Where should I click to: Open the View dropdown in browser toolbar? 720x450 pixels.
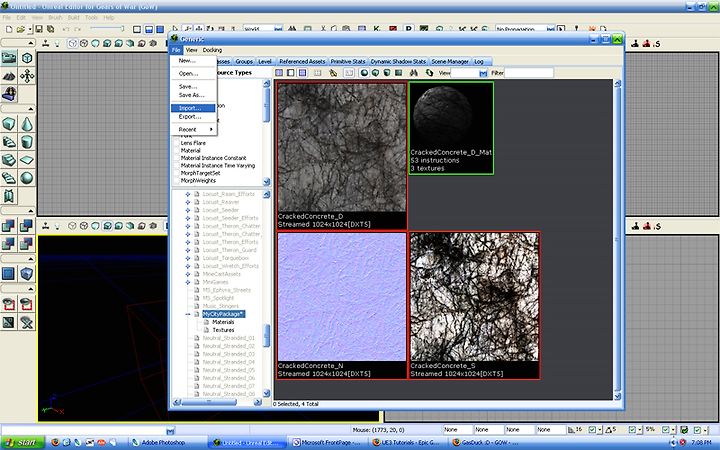click(x=483, y=73)
